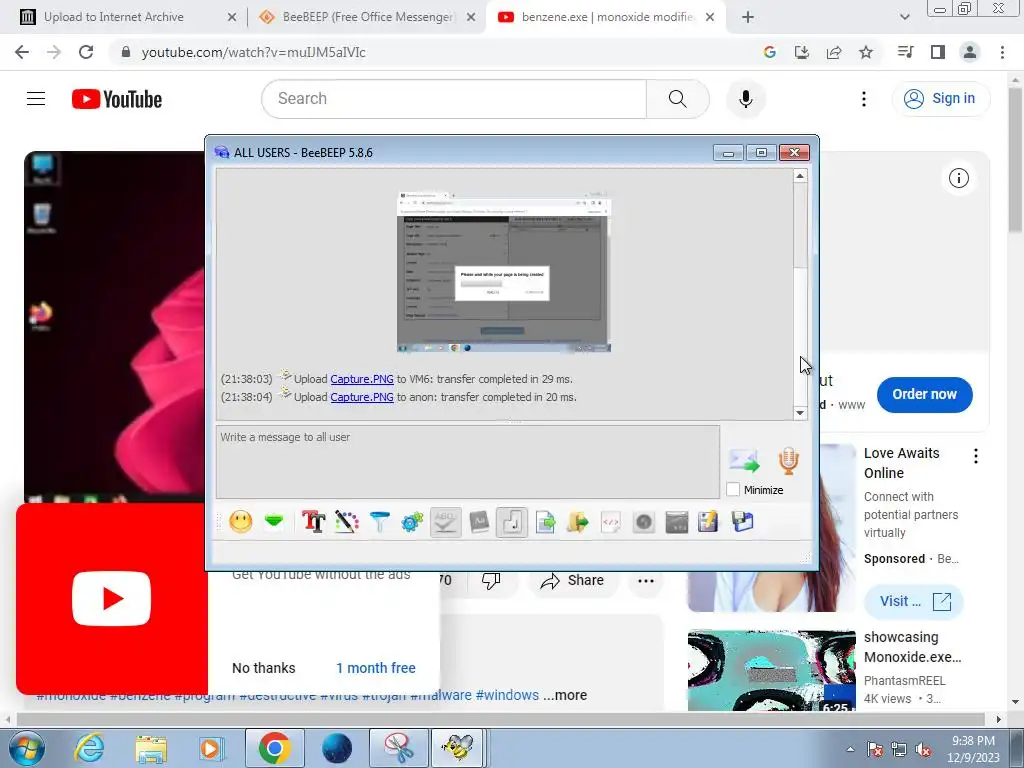The image size is (1024, 768).
Task: Change chat font with the TT icon
Action: (313, 522)
